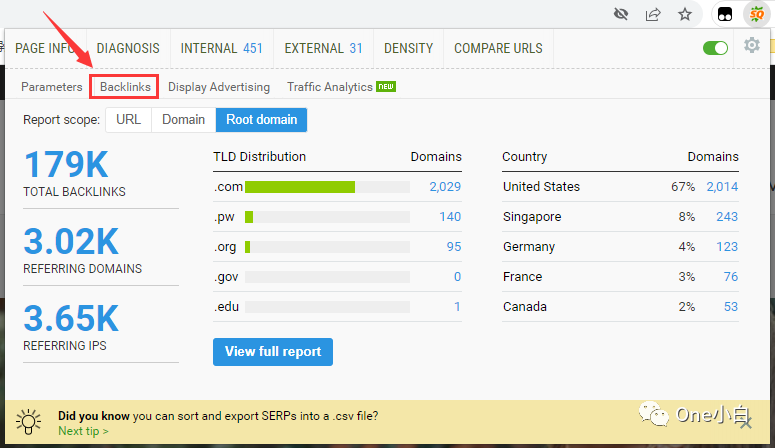Open the Display Advertising sub-tab
Viewport: 775px width, 448px height.
[x=219, y=87]
